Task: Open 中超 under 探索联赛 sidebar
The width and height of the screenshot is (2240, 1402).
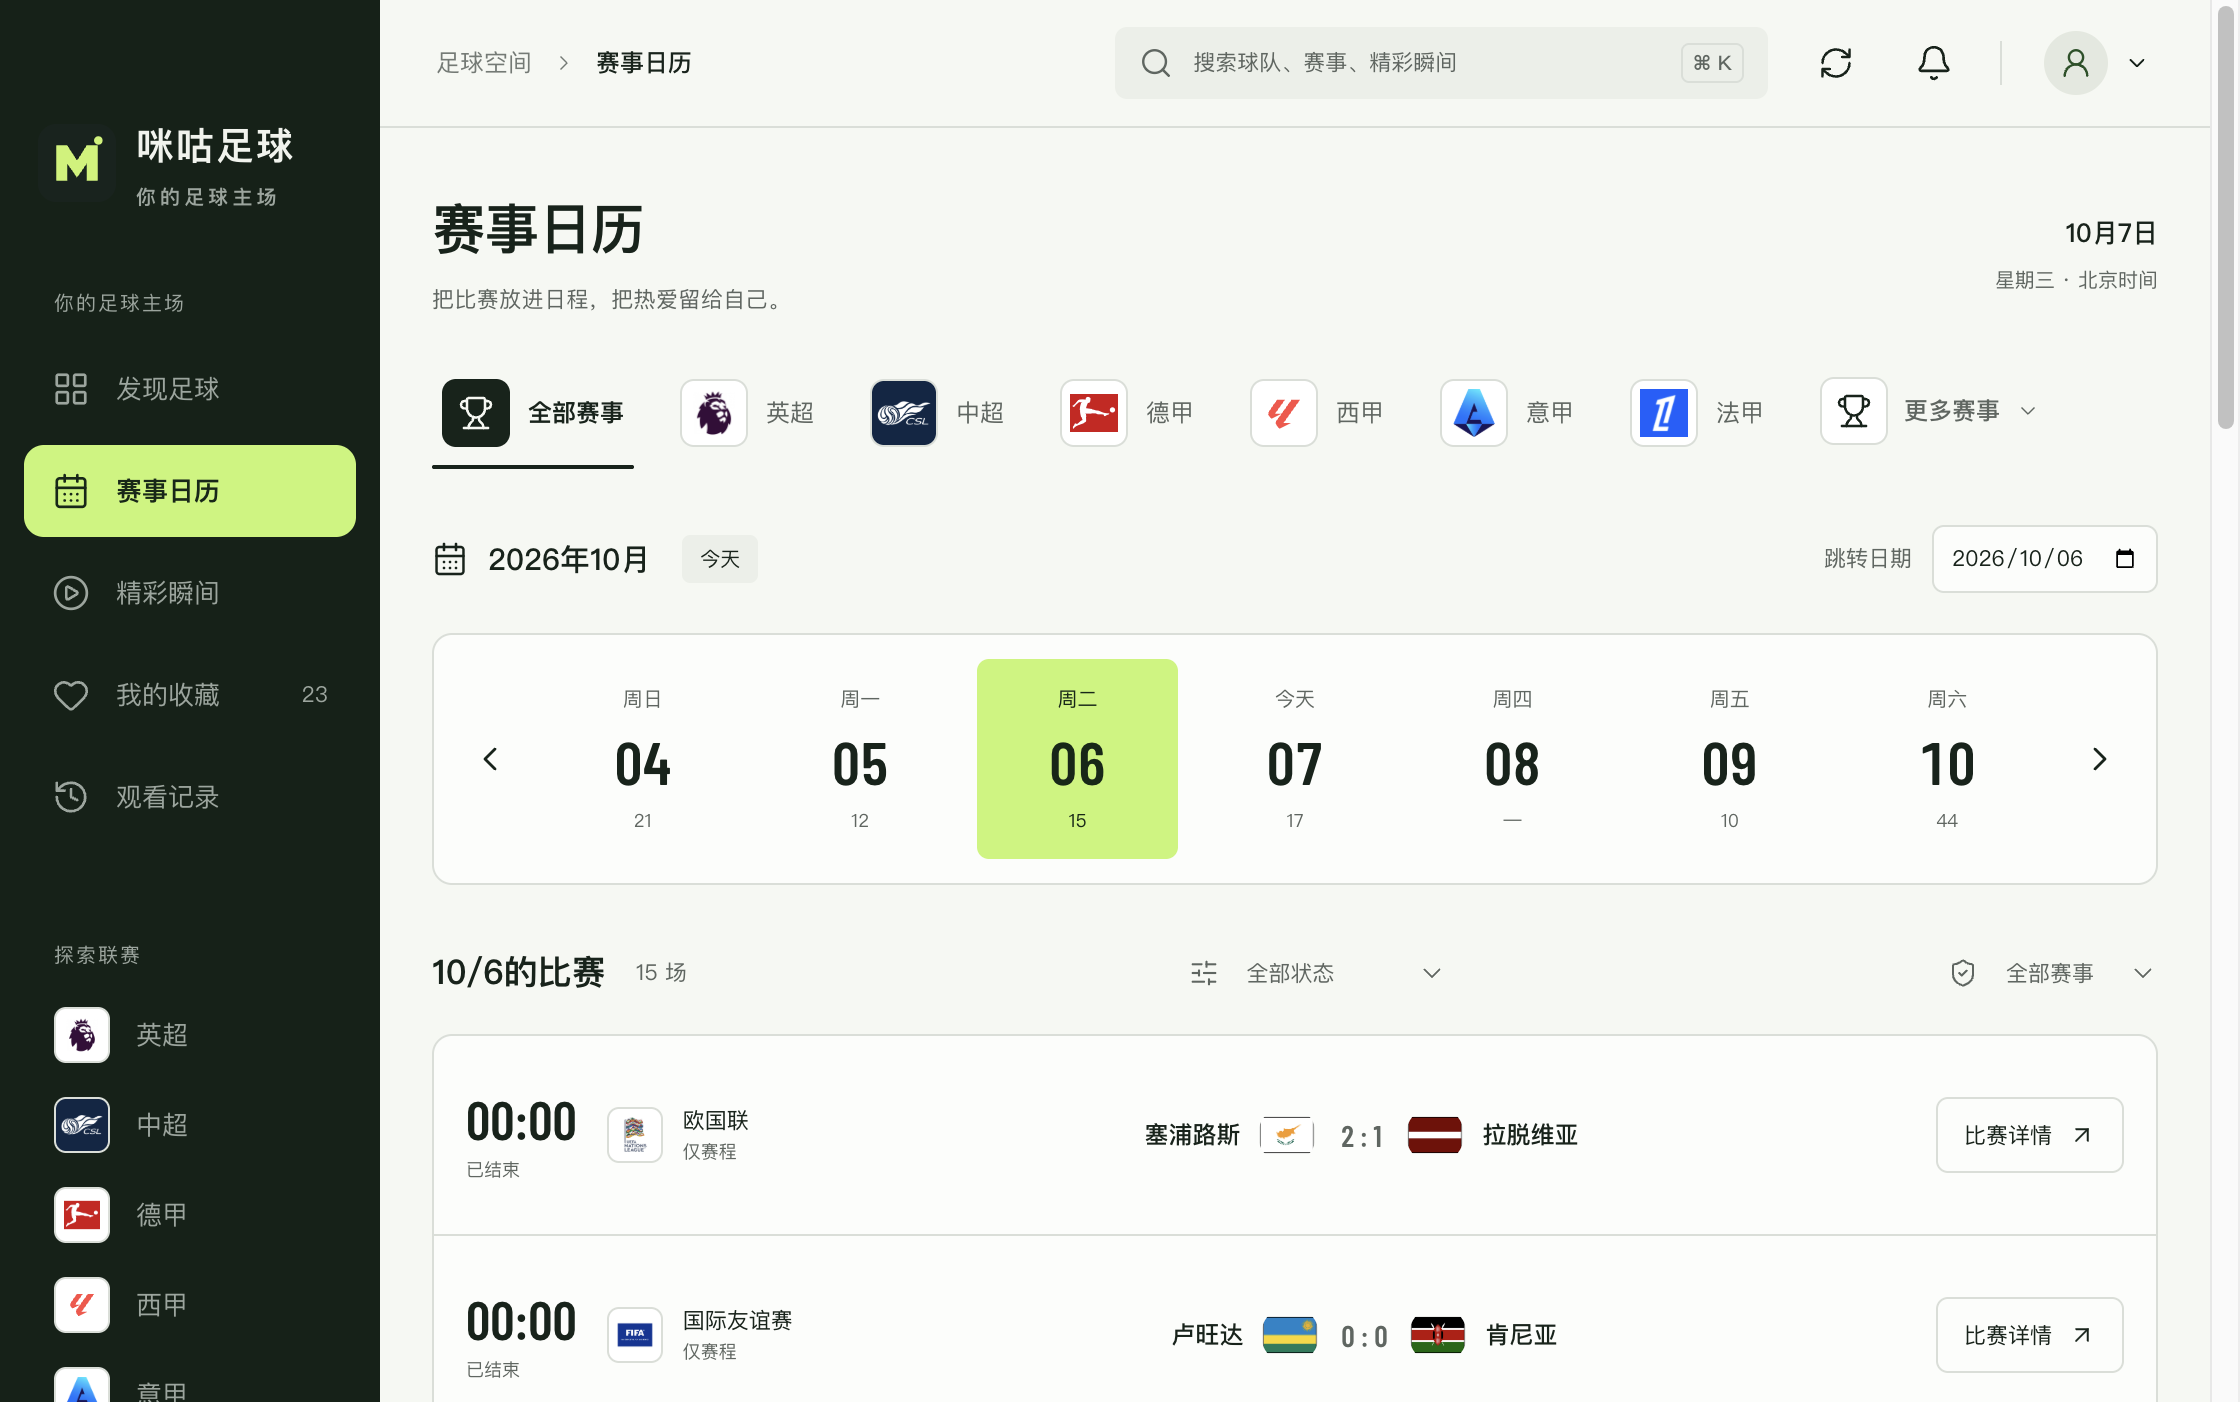Action: [x=190, y=1125]
